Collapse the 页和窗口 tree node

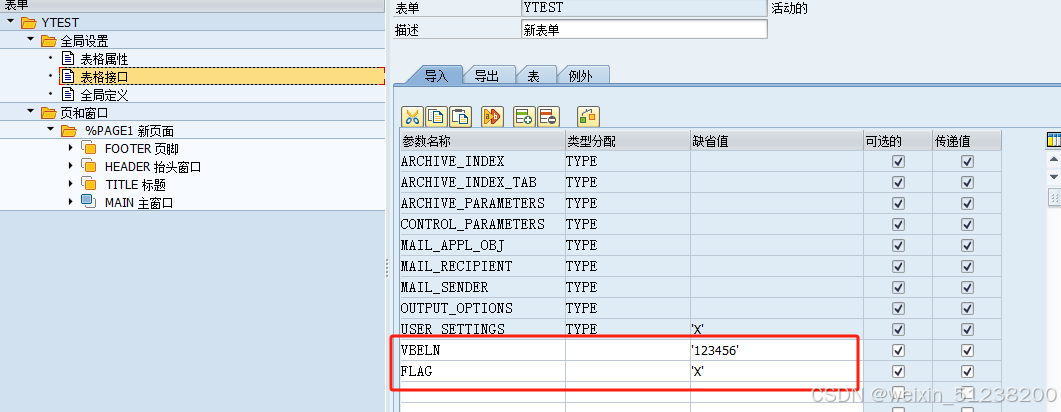click(x=30, y=112)
